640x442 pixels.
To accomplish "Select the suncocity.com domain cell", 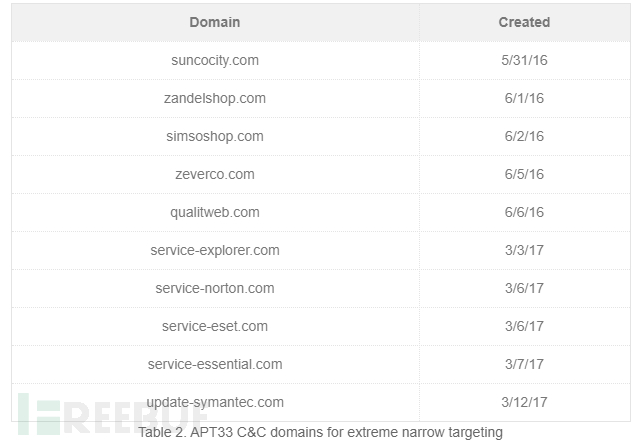I will [x=215, y=60].
